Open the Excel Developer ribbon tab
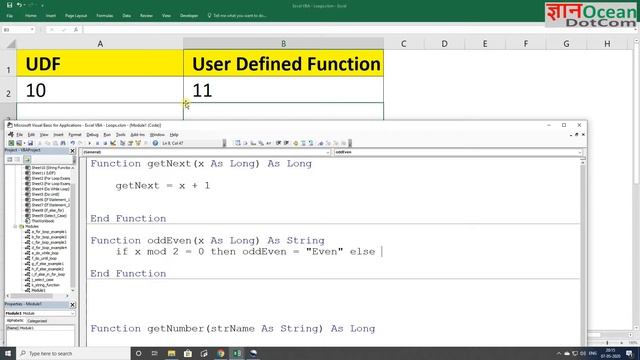This screenshot has width=640, height=360. pos(189,16)
